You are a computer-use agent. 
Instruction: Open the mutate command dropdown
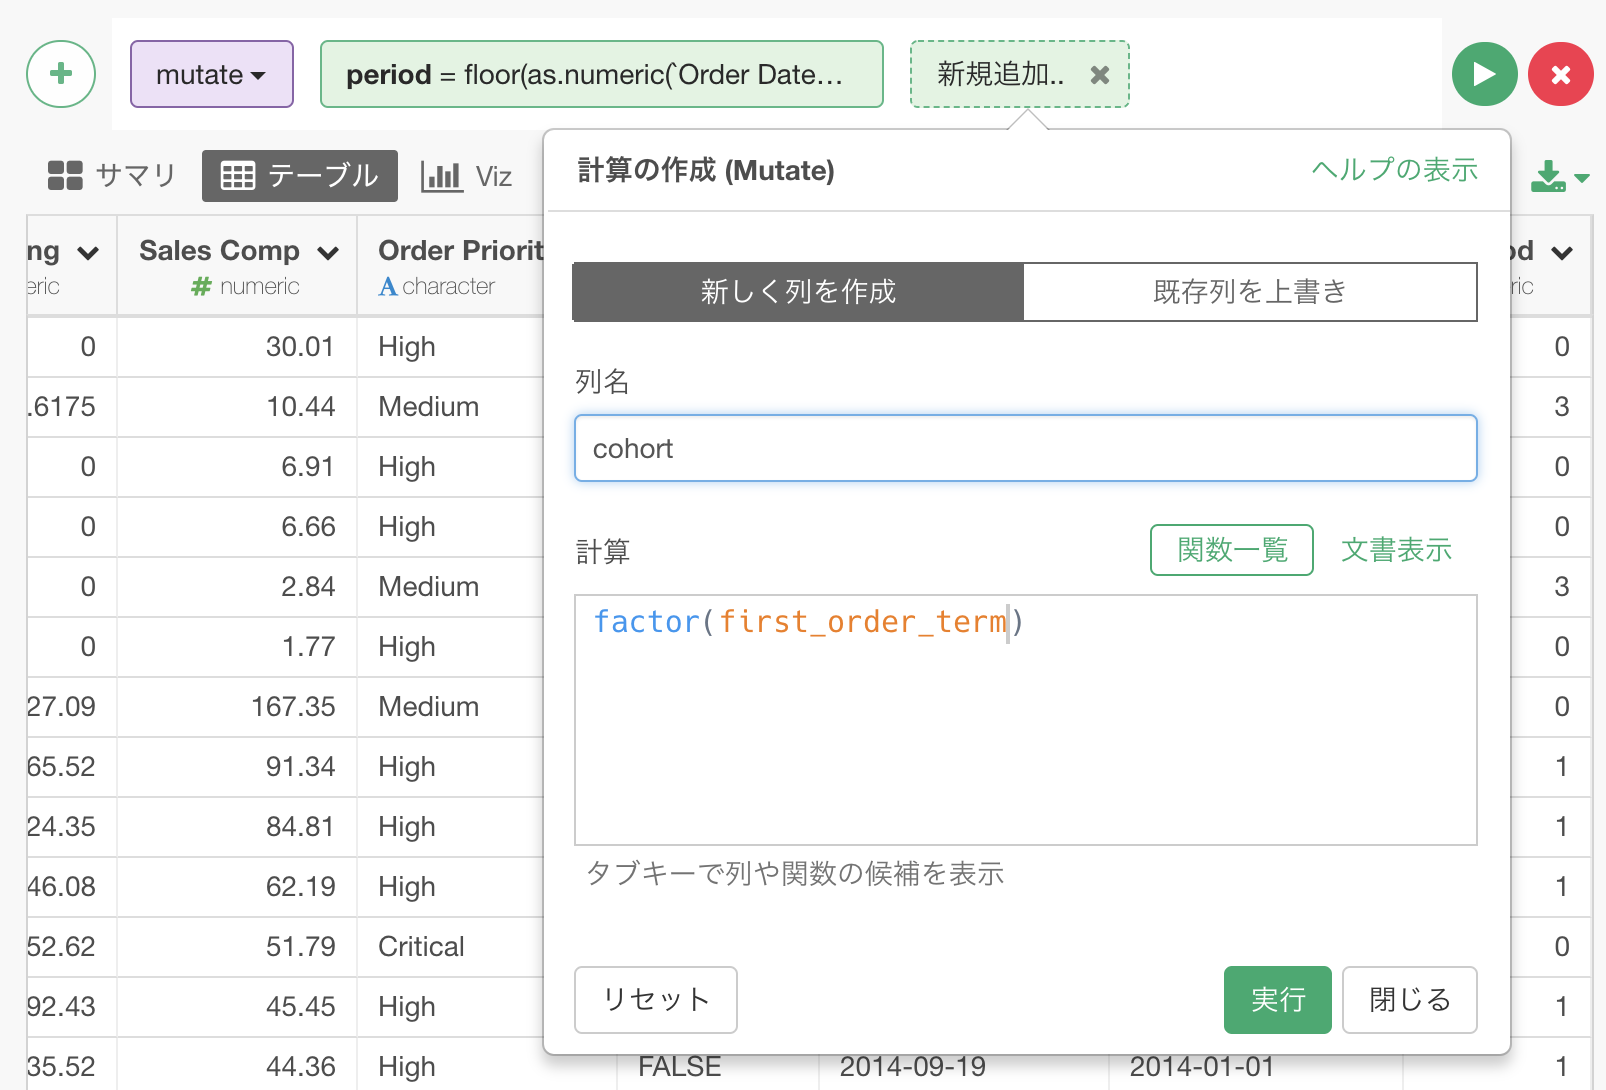click(x=212, y=74)
